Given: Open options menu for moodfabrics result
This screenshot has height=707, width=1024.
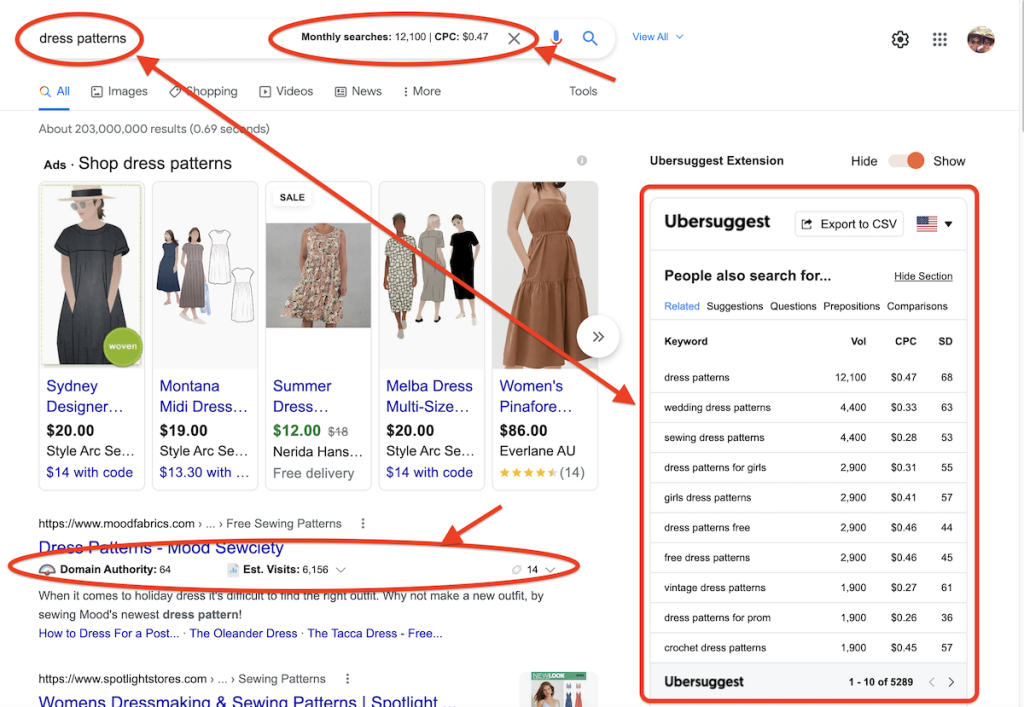Looking at the screenshot, I should 362,523.
